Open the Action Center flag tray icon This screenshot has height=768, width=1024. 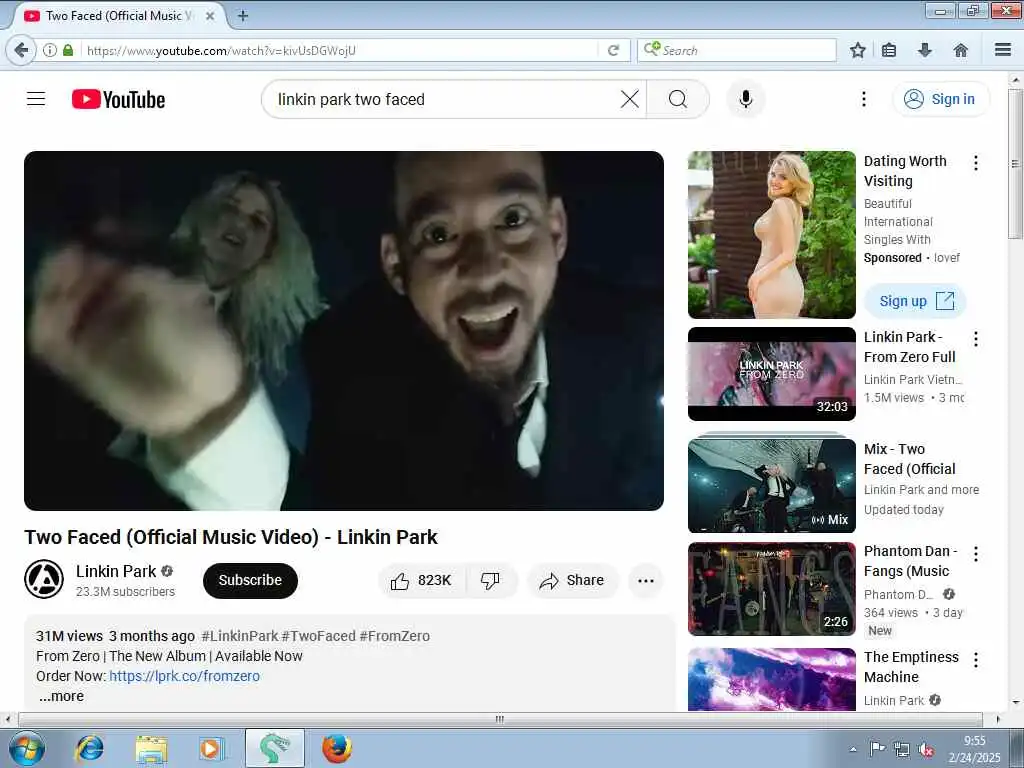click(x=877, y=750)
